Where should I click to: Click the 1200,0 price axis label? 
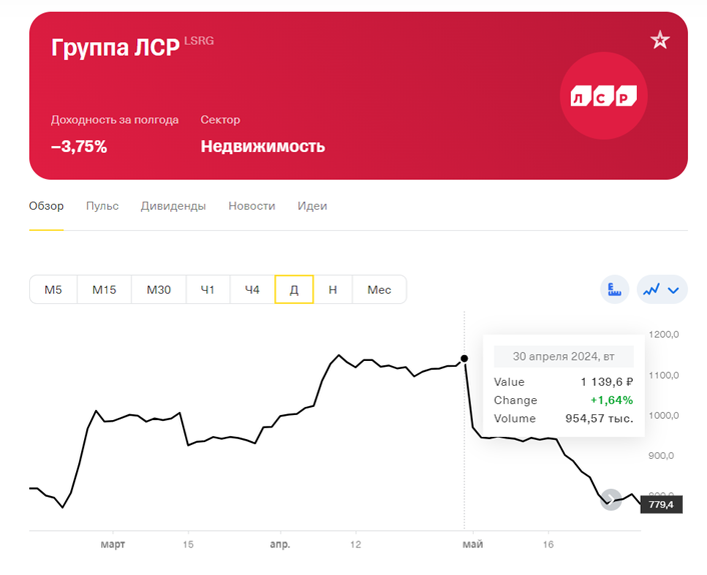click(664, 335)
